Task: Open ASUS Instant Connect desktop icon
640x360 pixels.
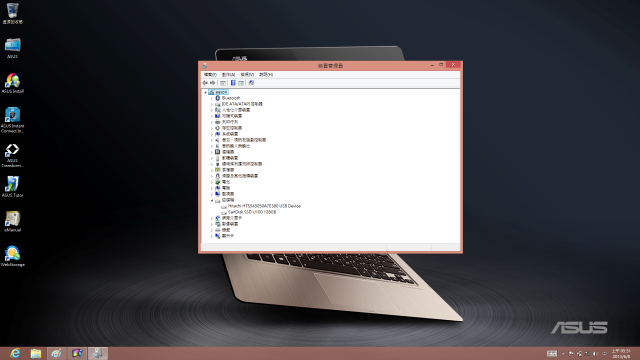Action: 13,120
